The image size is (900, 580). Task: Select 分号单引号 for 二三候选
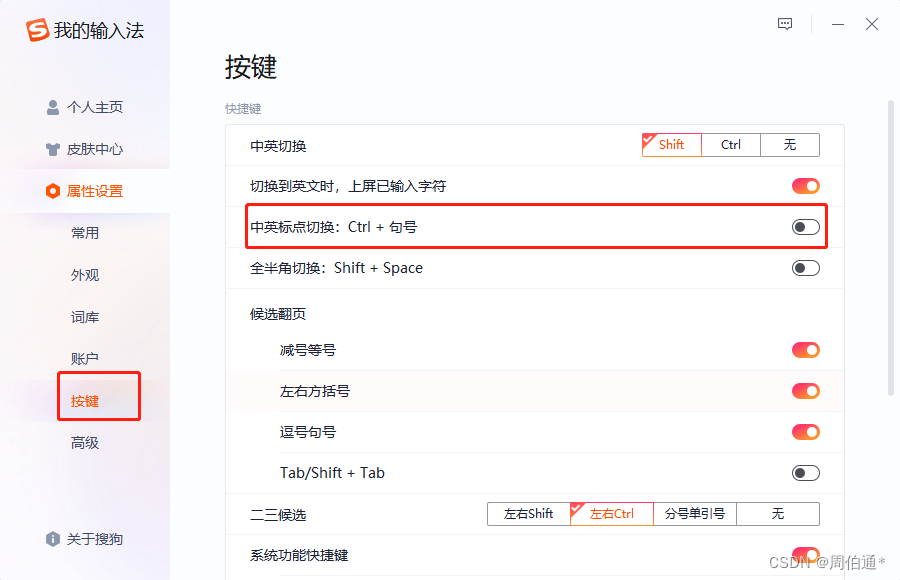695,514
